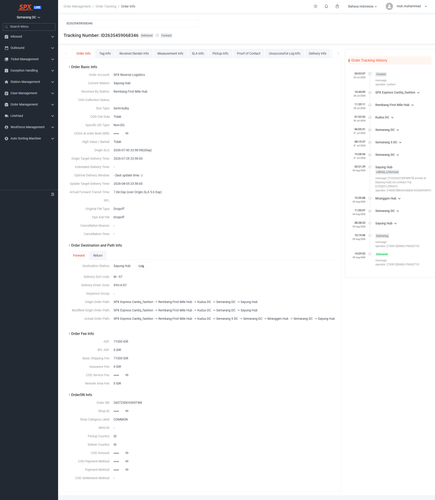Screen dimensions: 435x500
Task: Click the Search Menu input
Action: (x=29, y=27)
